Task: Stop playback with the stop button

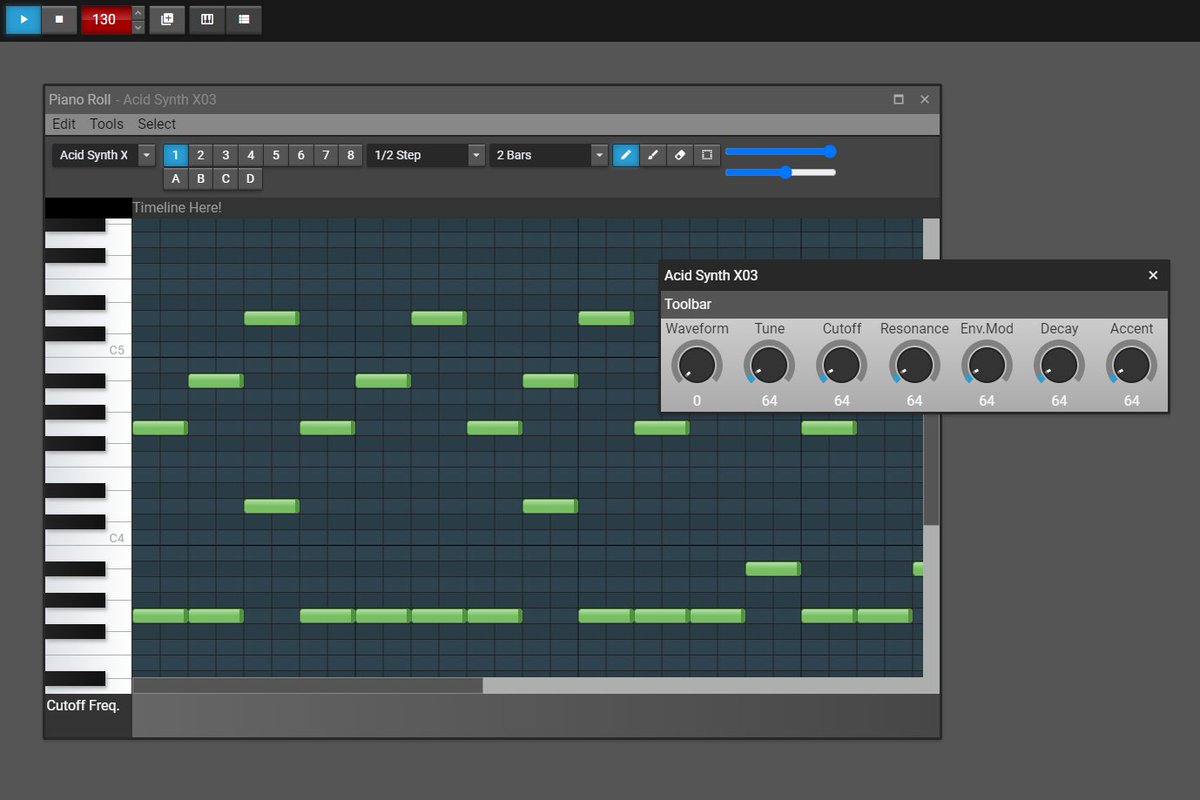Action: click(x=59, y=19)
